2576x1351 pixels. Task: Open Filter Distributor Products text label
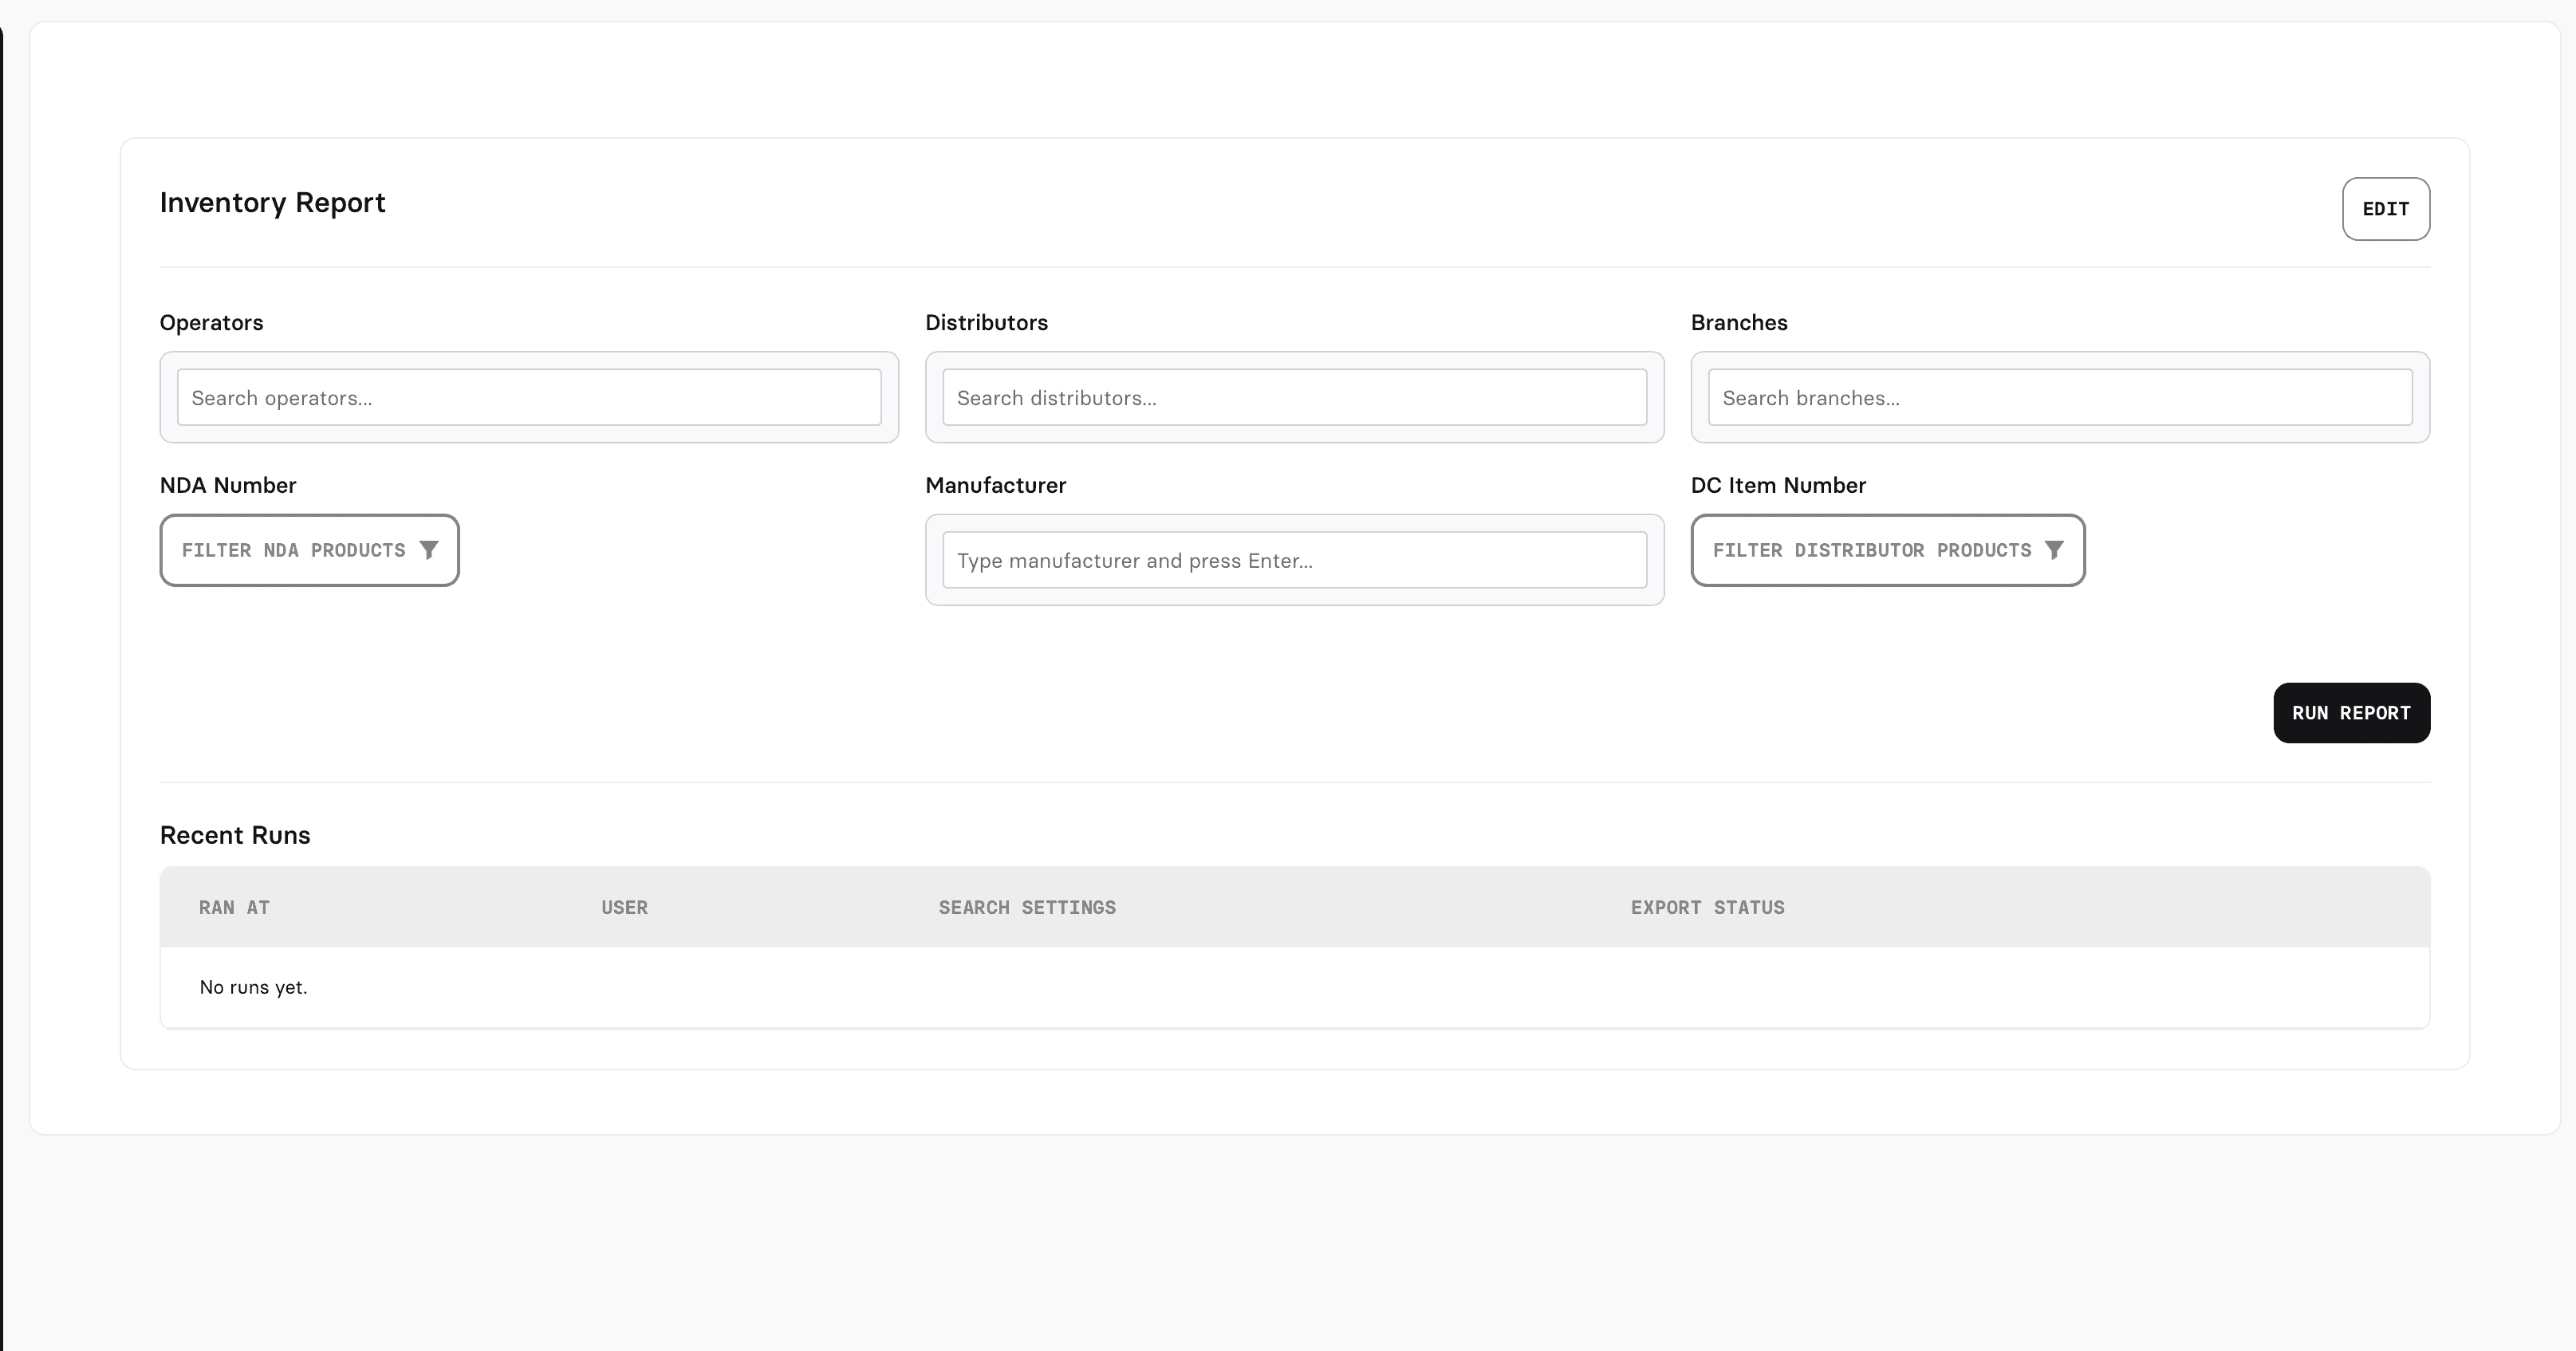(x=1871, y=550)
